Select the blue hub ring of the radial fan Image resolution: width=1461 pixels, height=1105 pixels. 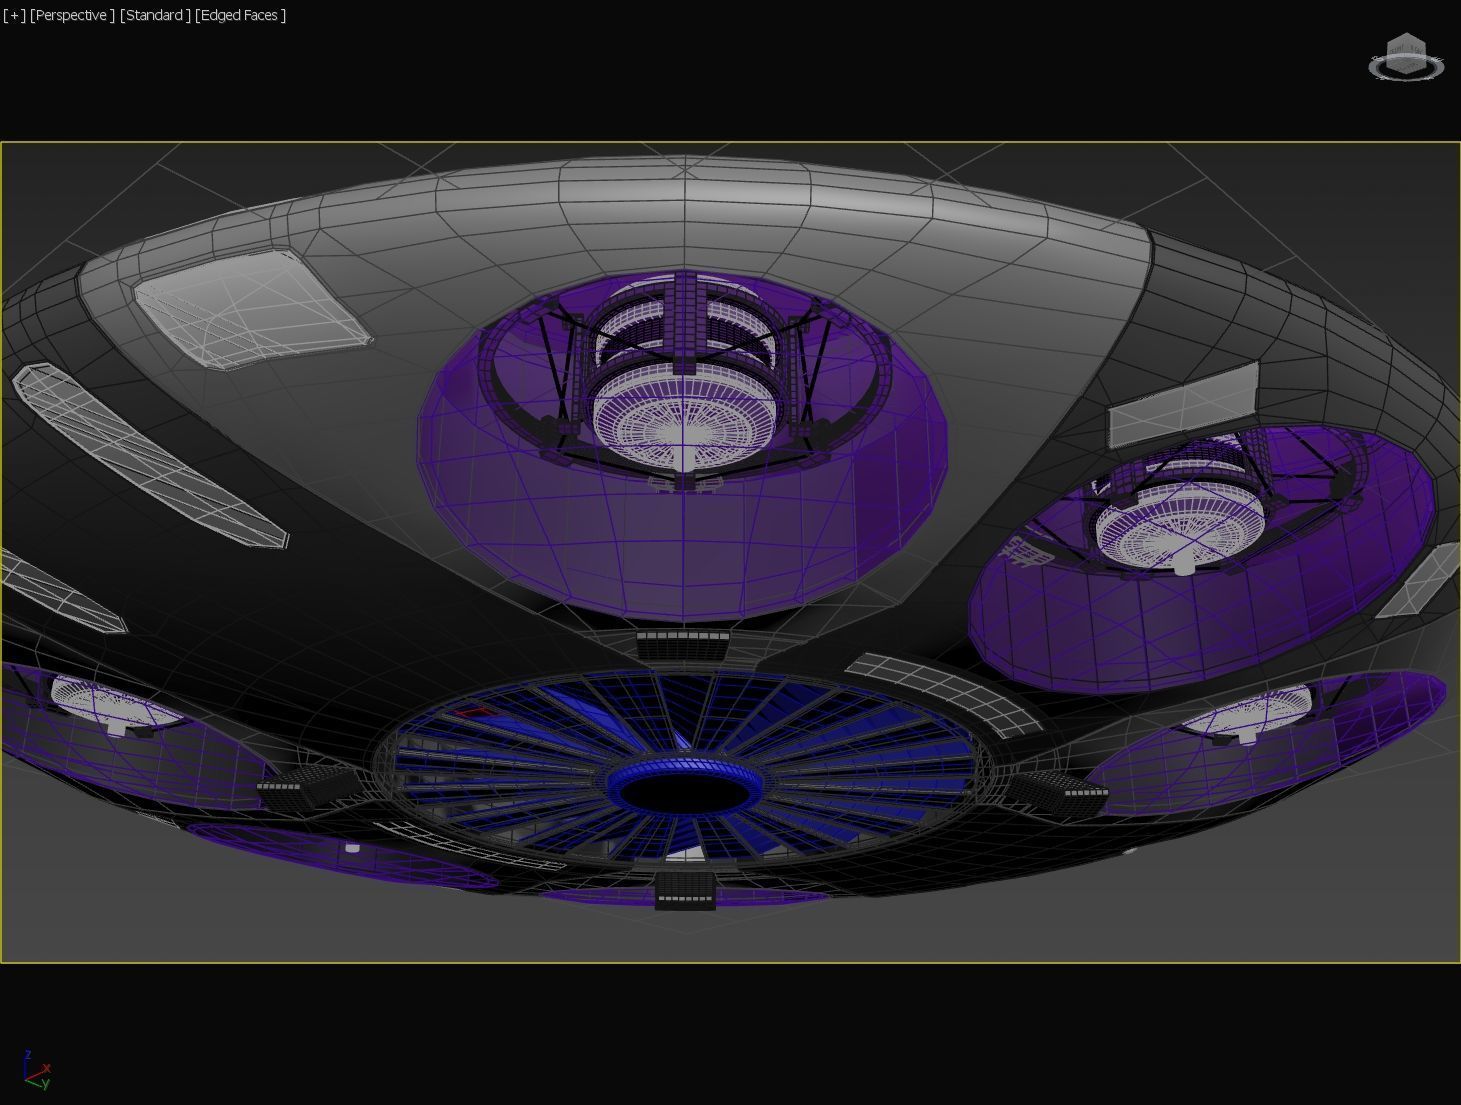[x=685, y=786]
